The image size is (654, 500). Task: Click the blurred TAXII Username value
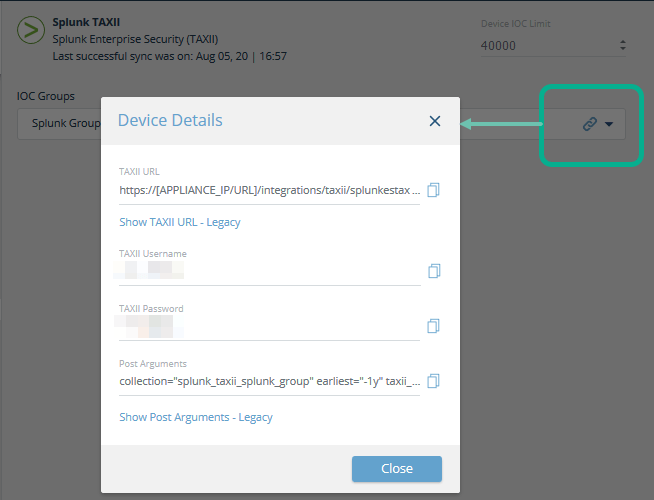coord(148,270)
